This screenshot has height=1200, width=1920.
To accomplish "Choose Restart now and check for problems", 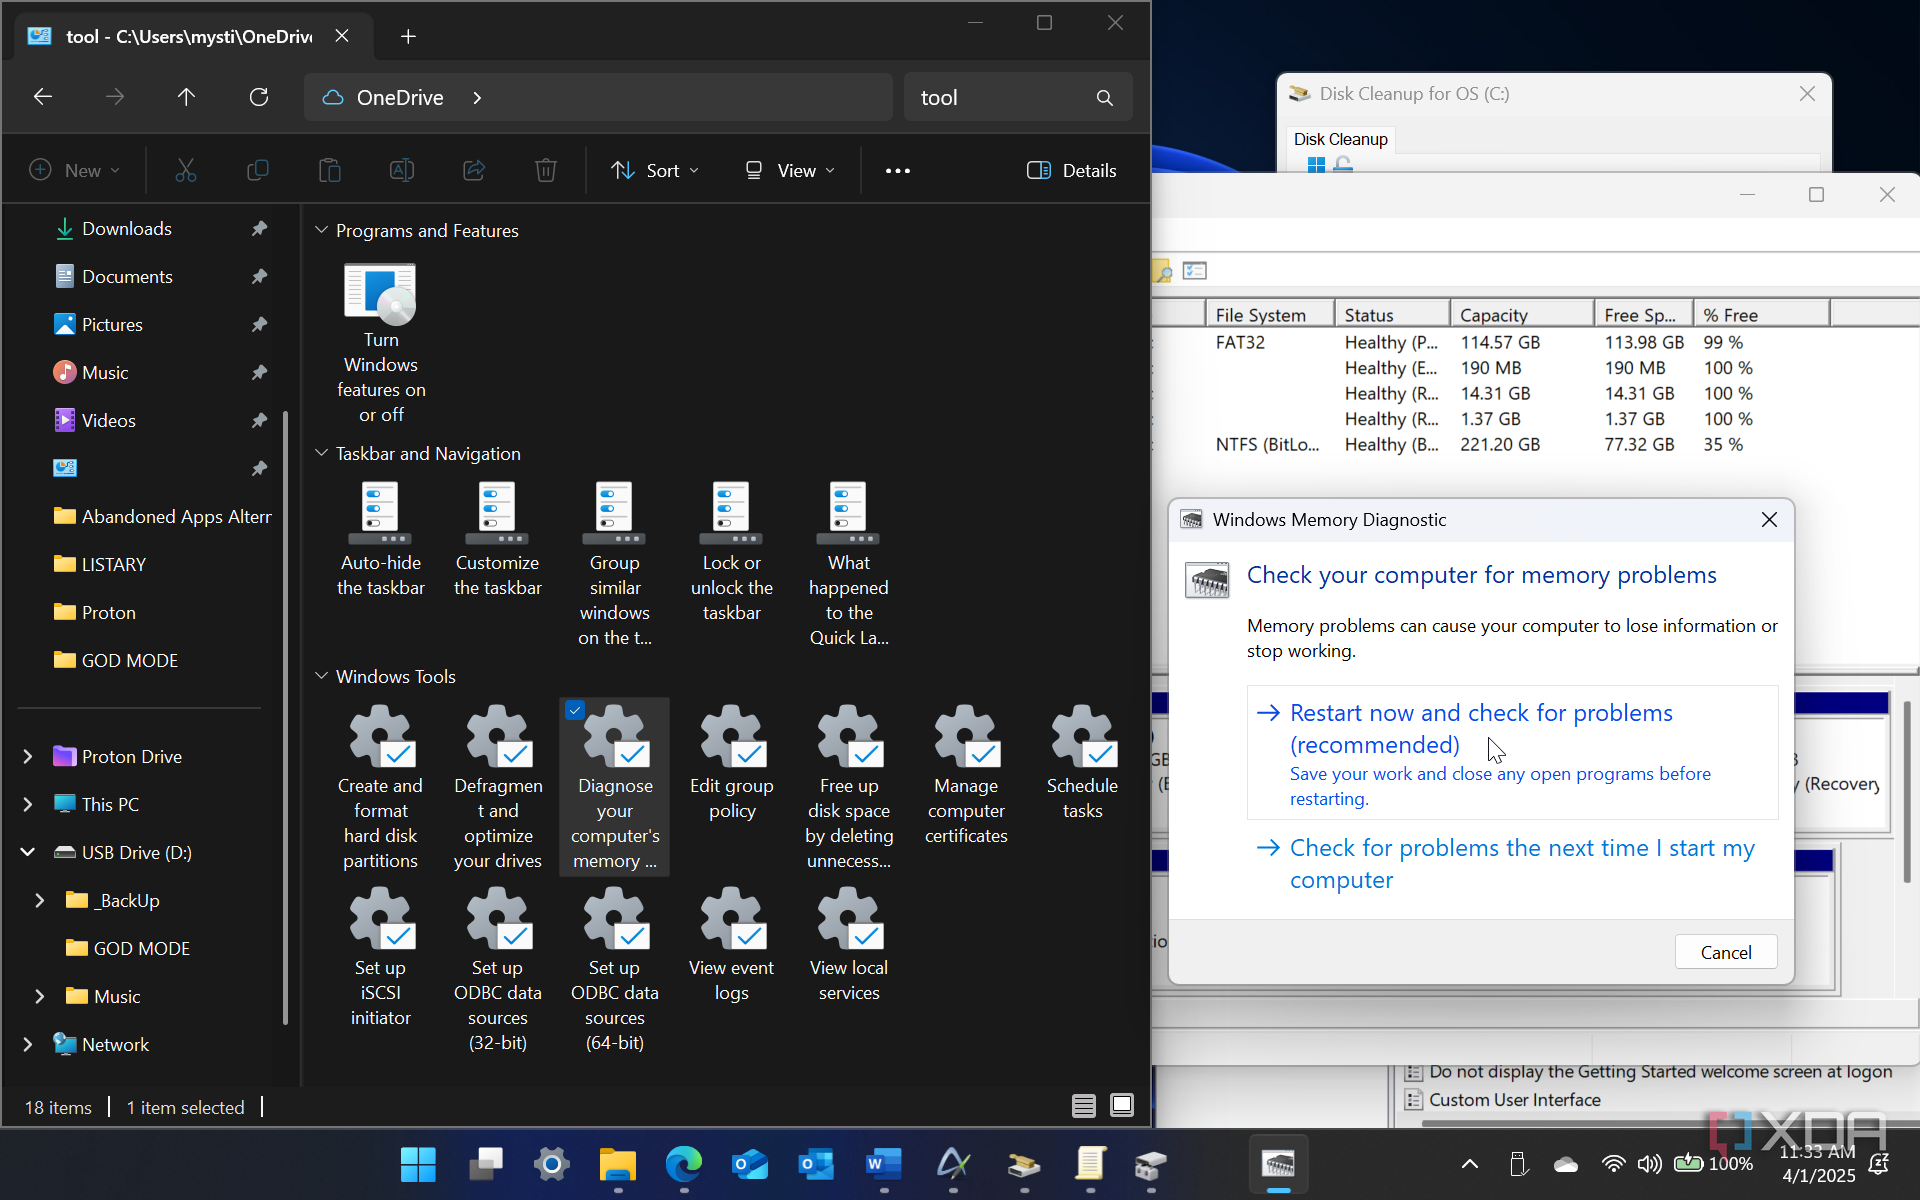I will tap(1512, 753).
